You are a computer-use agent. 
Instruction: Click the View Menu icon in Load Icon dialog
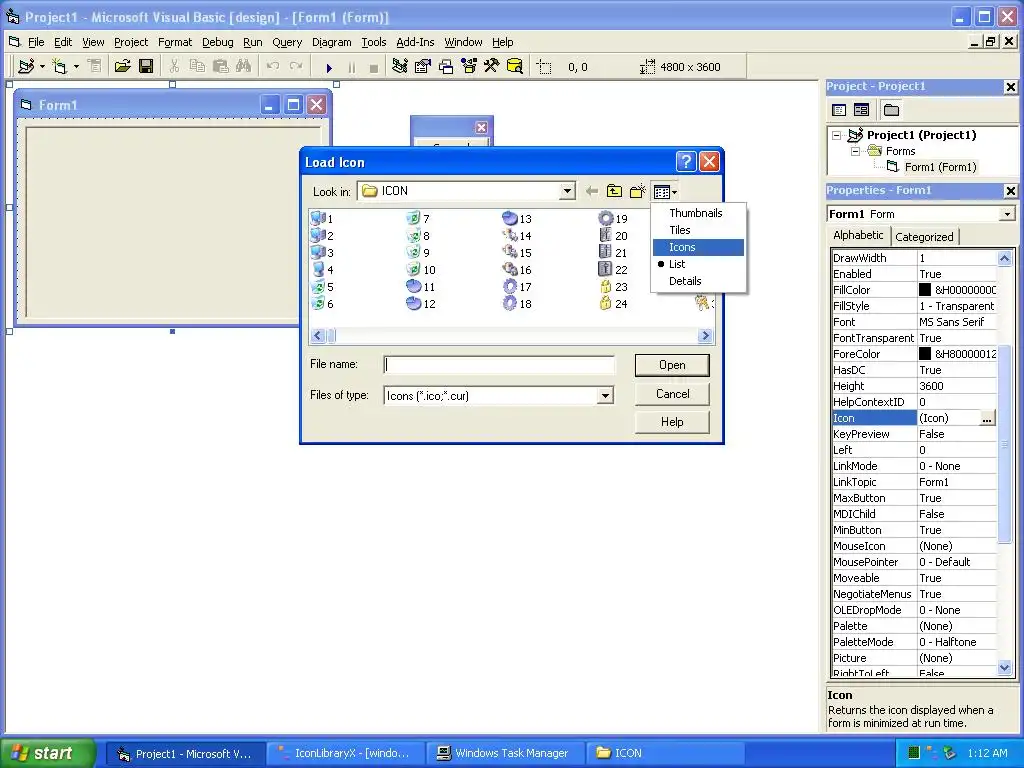pos(665,191)
